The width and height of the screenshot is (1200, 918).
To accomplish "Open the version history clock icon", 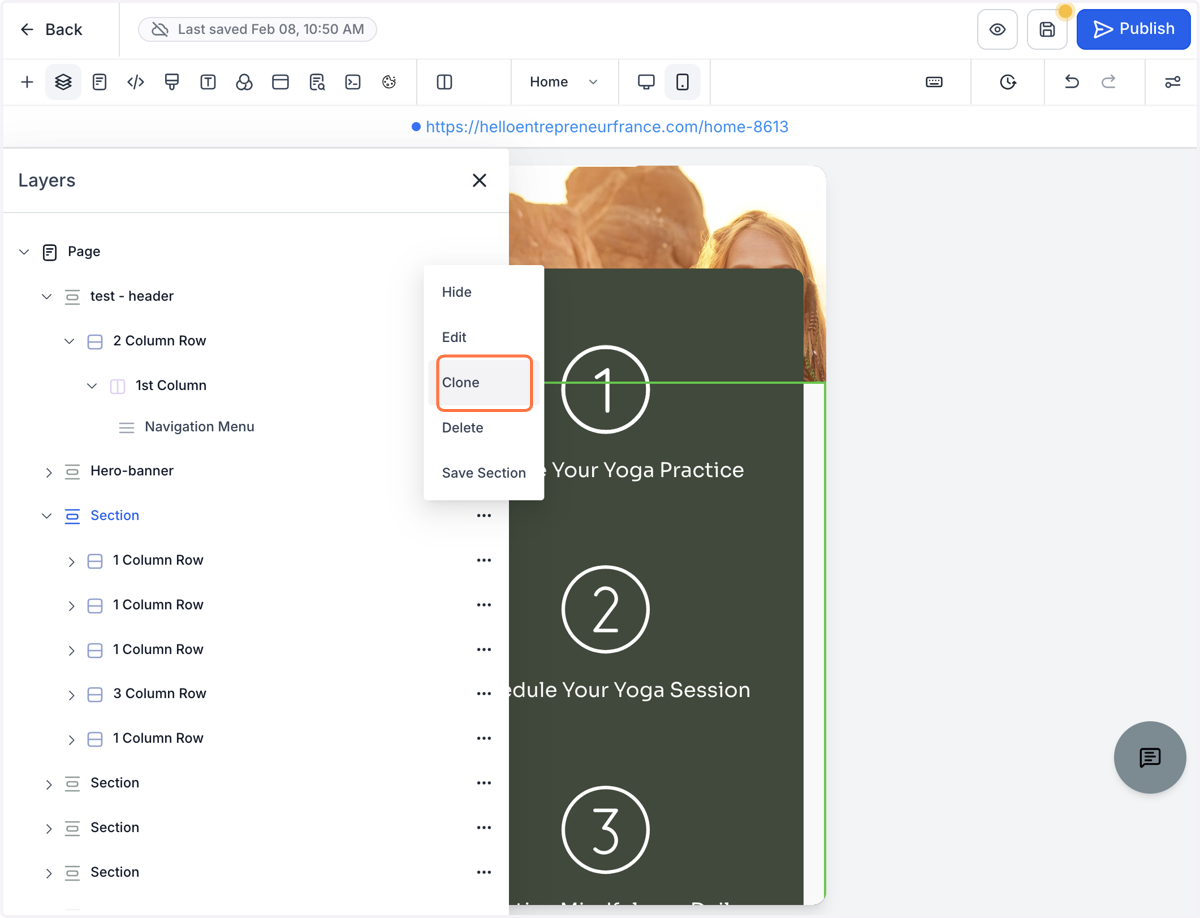I will (1008, 82).
